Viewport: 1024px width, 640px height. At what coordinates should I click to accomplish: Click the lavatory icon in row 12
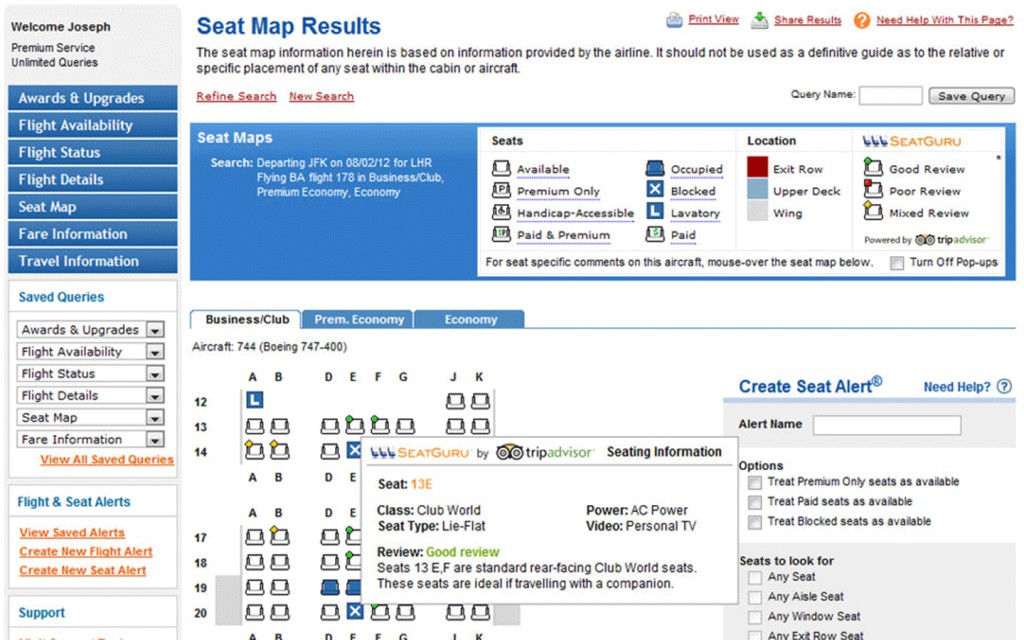coord(254,401)
